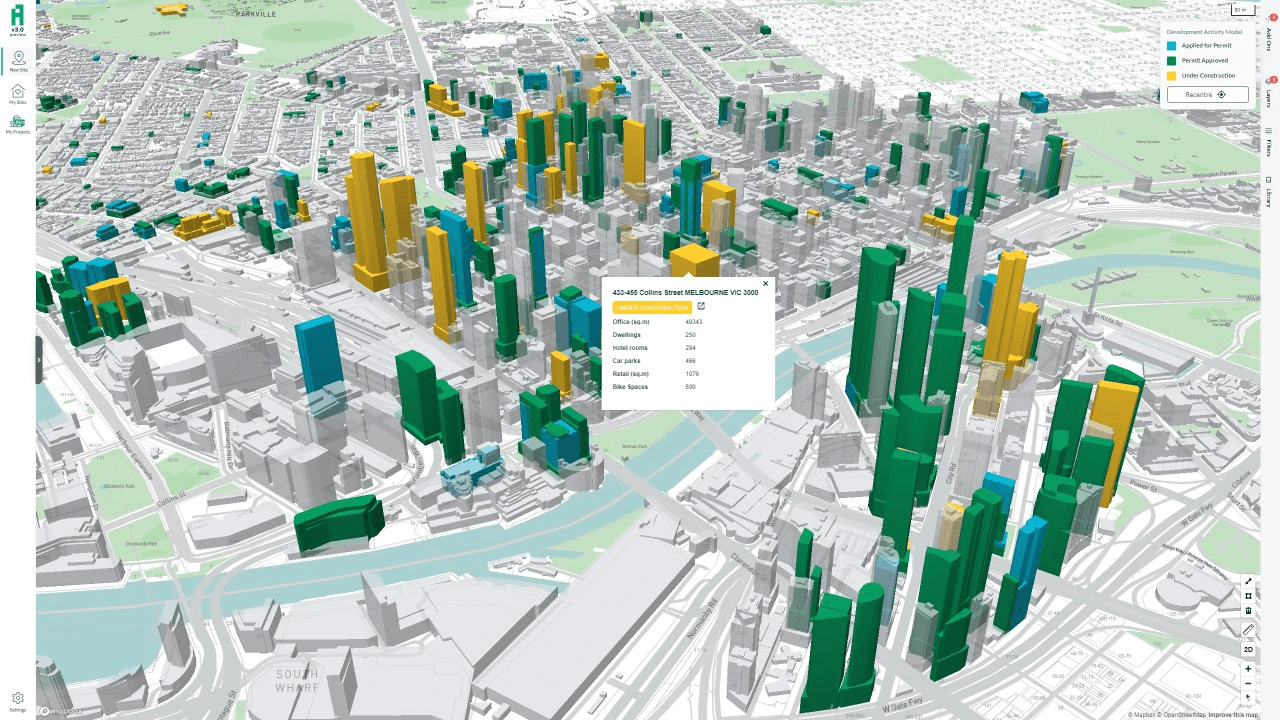Image resolution: width=1280 pixels, height=720 pixels.
Task: Click the popup address title text
Action: point(685,292)
